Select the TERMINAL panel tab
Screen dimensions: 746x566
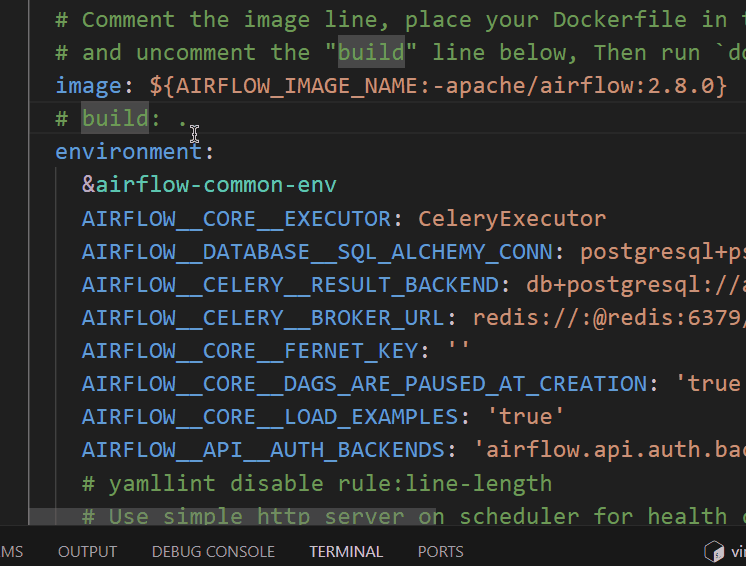point(346,551)
